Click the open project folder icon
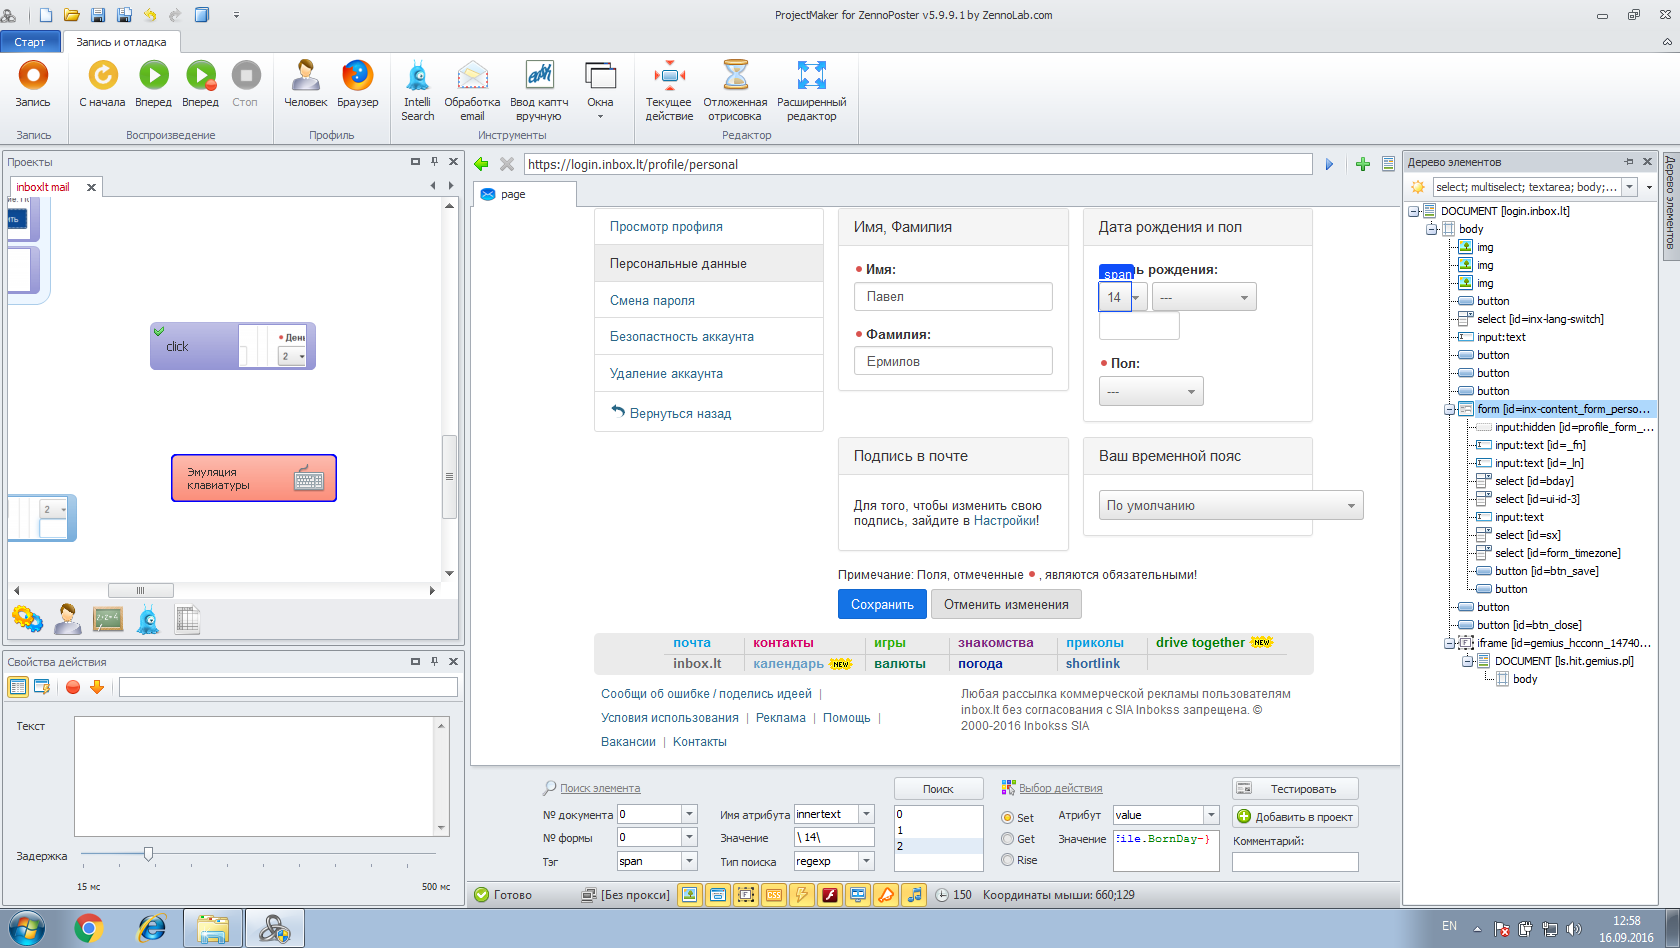The width and height of the screenshot is (1680, 948). click(x=72, y=15)
